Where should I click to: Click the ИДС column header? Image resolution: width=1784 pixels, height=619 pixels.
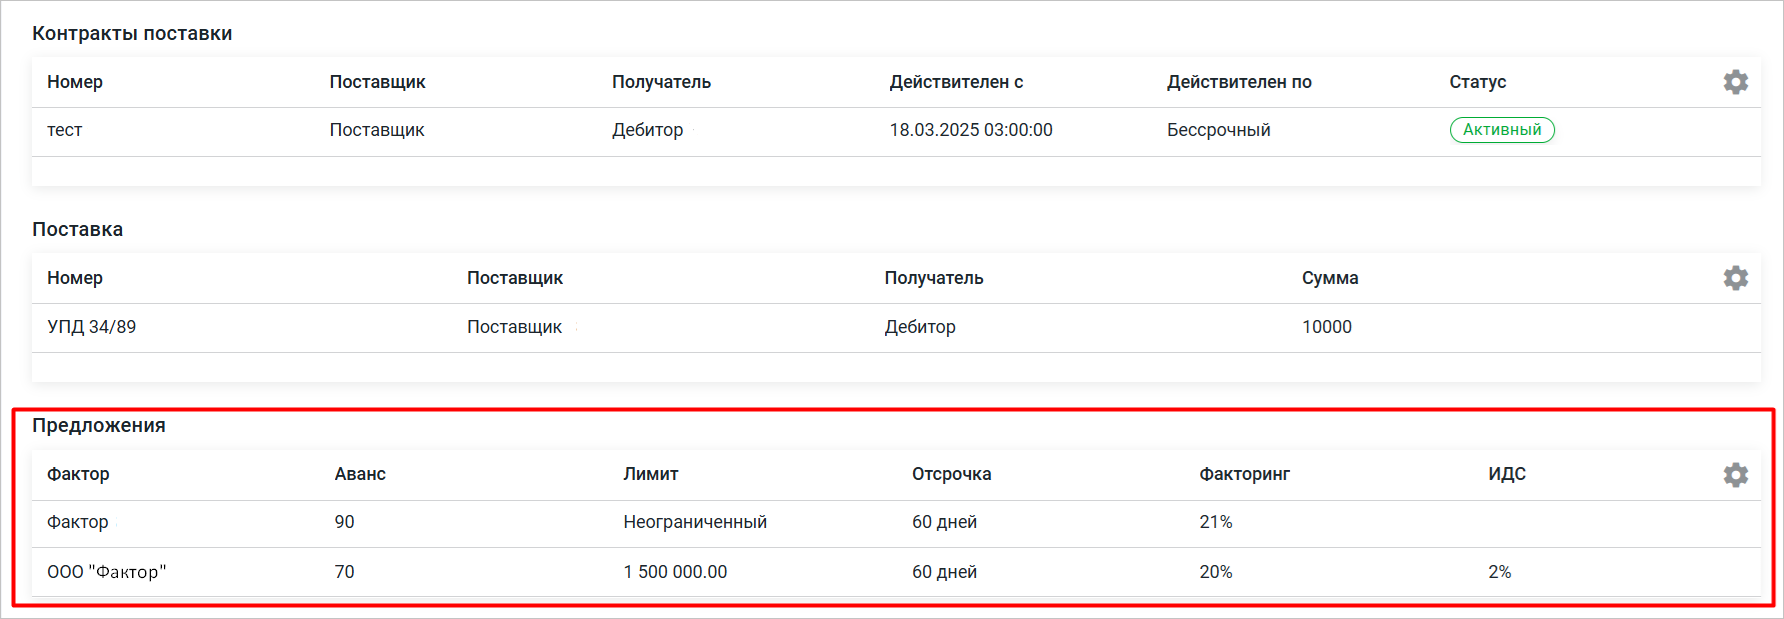1506,474
